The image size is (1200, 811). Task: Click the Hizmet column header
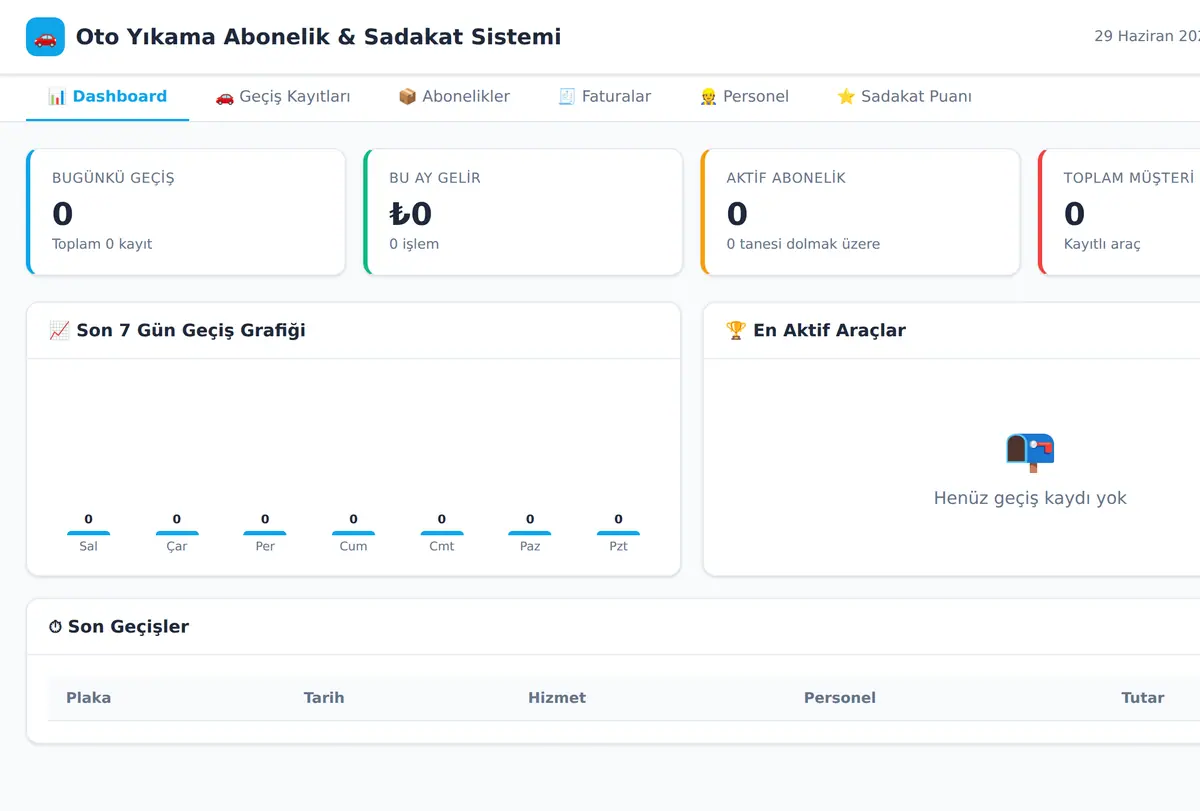tap(557, 698)
